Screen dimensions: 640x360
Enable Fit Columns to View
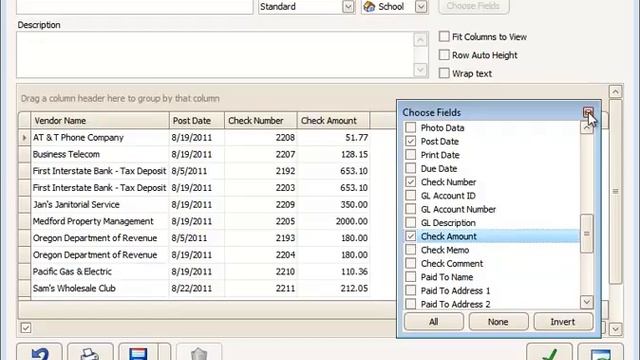444,36
